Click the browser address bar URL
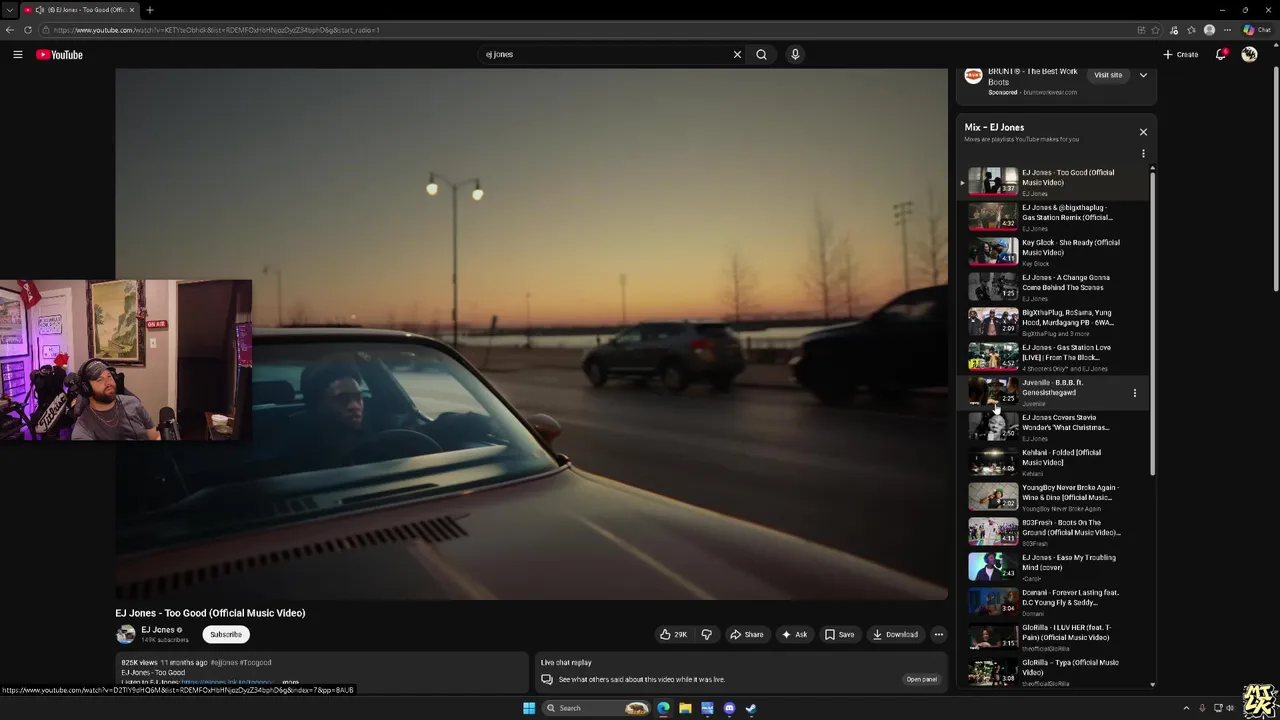The width and height of the screenshot is (1280, 720). click(216, 30)
